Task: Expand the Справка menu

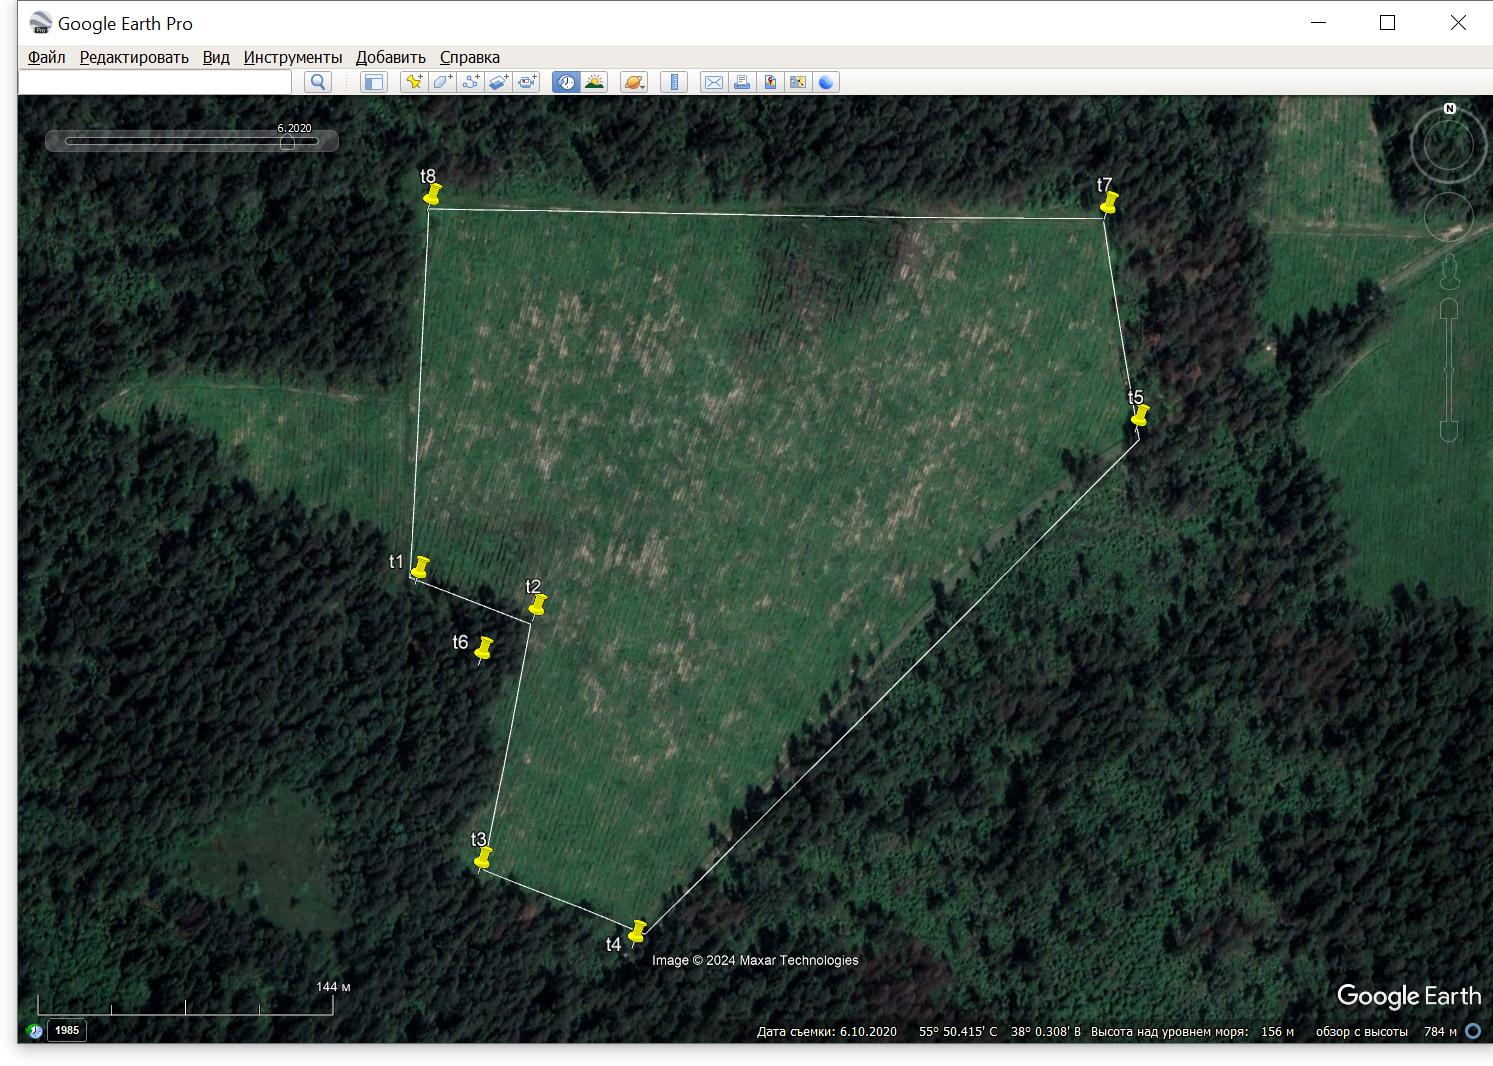Action: [x=469, y=57]
